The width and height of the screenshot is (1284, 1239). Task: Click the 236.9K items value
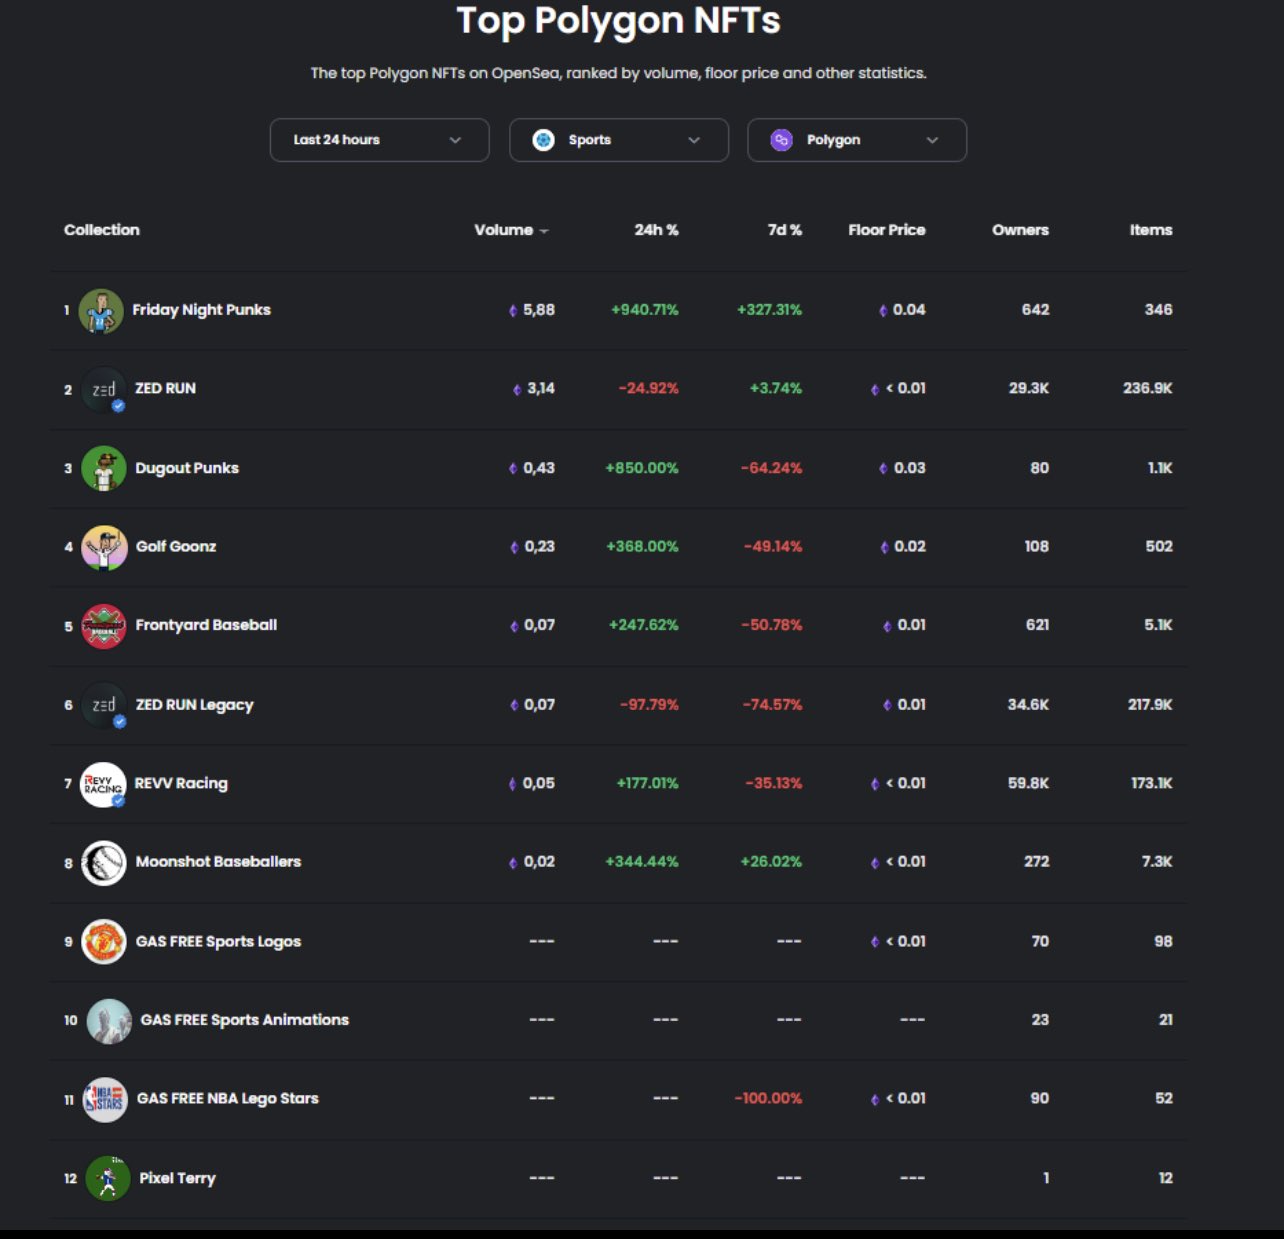coord(1148,388)
